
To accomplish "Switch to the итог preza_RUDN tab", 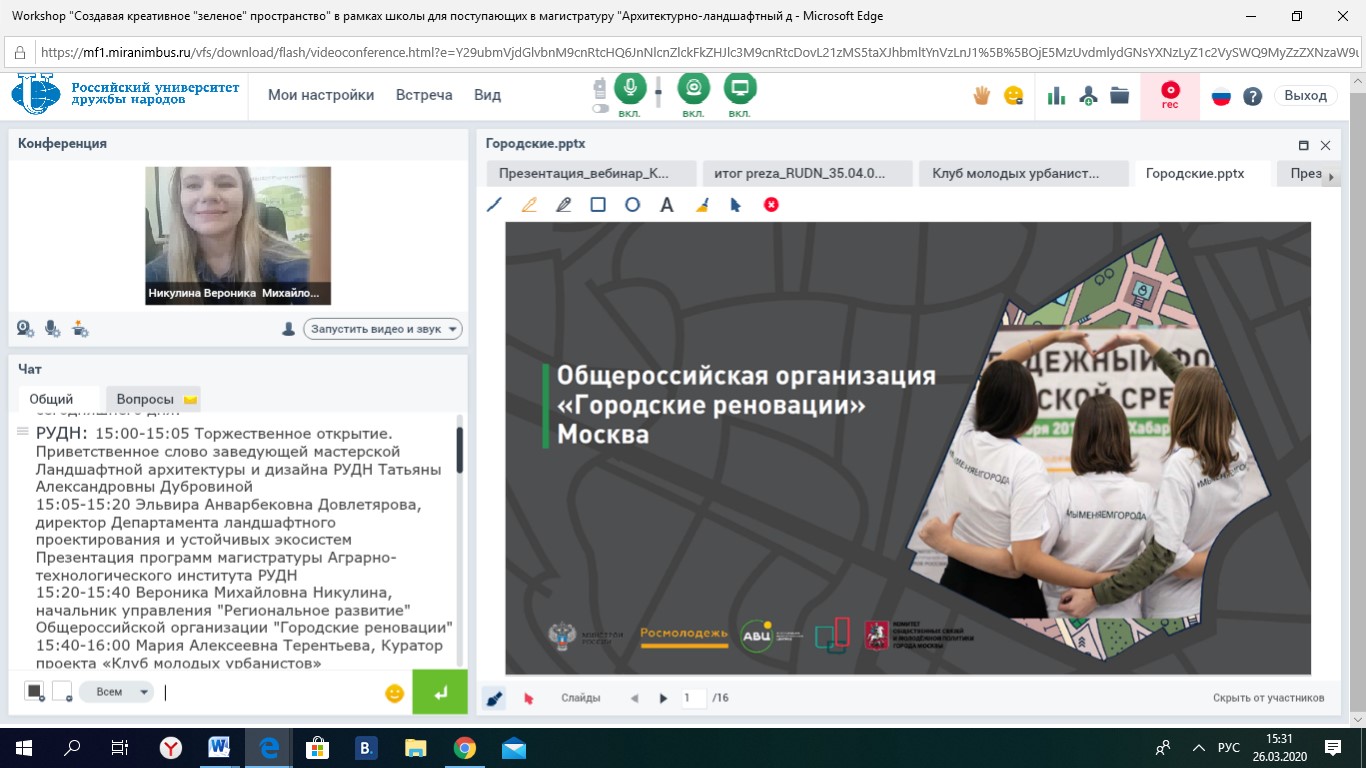I will tap(807, 173).
